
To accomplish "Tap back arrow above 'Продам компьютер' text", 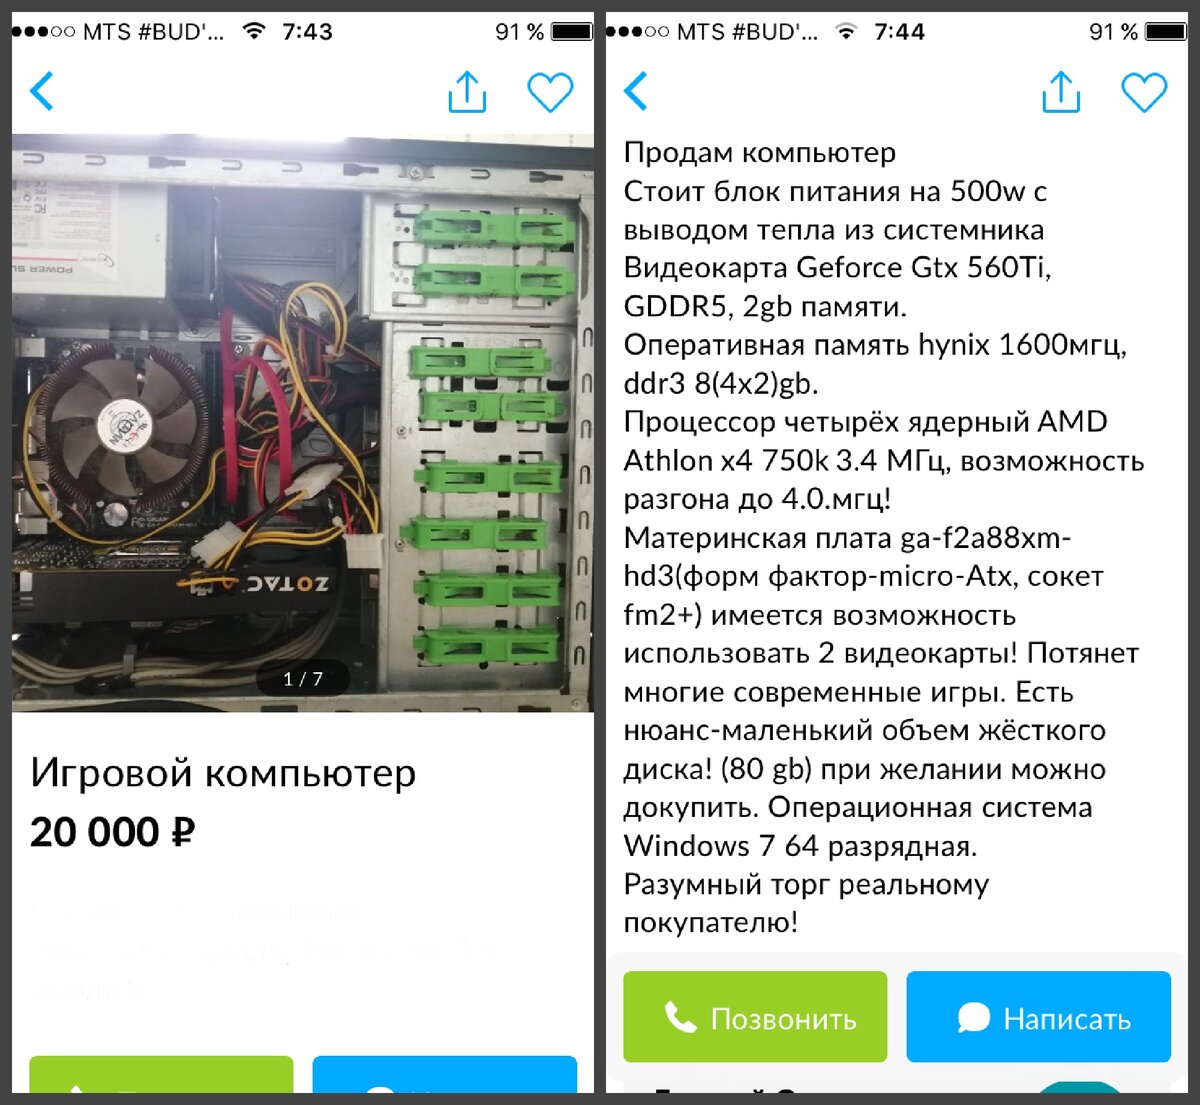I will click(636, 92).
